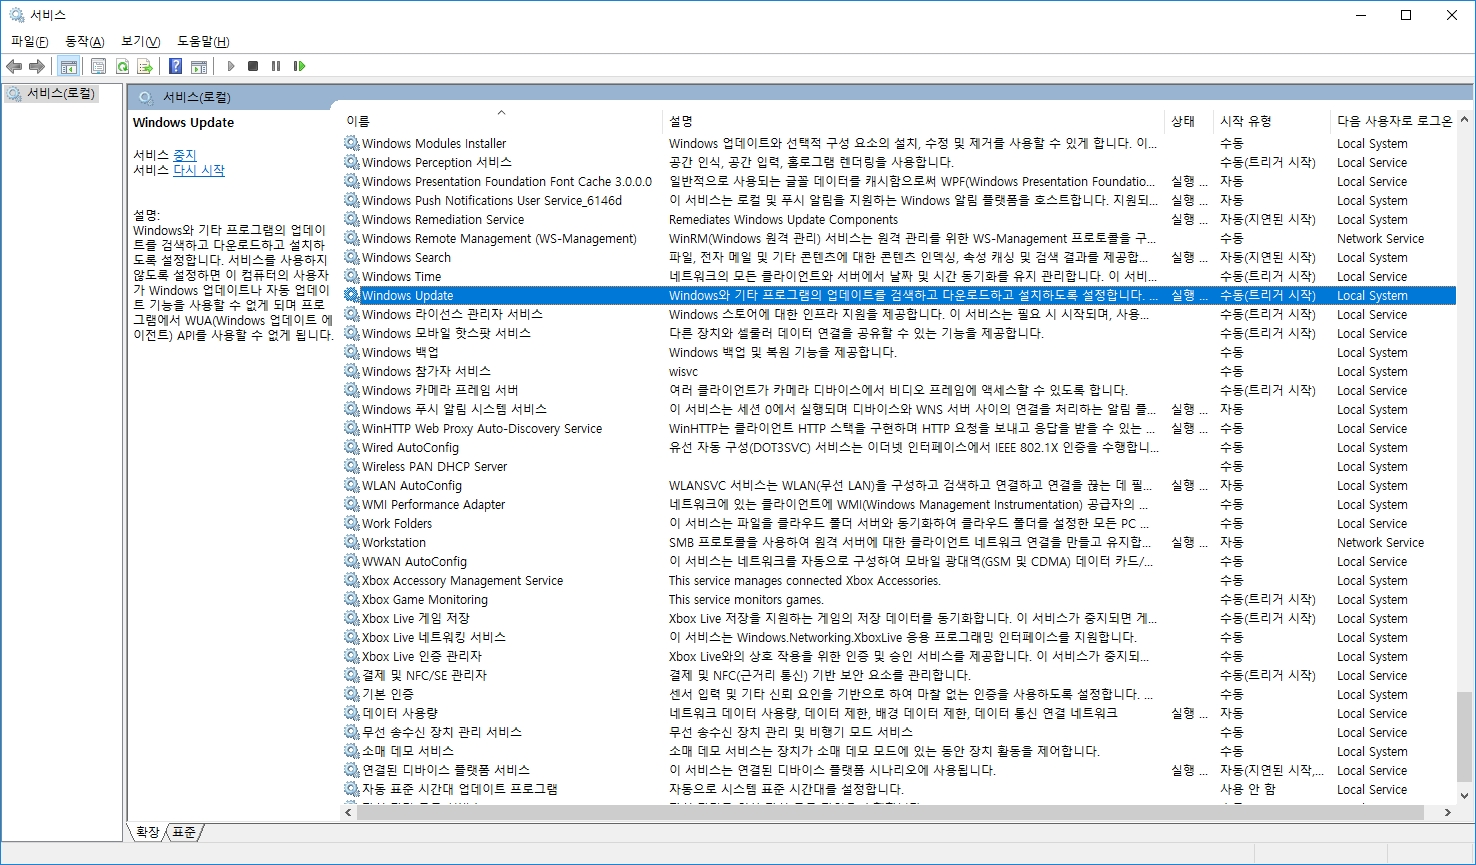Screen dimensions: 1476x865
Task: Select Wireless PAN DHCP Server row
Action: tap(899, 466)
